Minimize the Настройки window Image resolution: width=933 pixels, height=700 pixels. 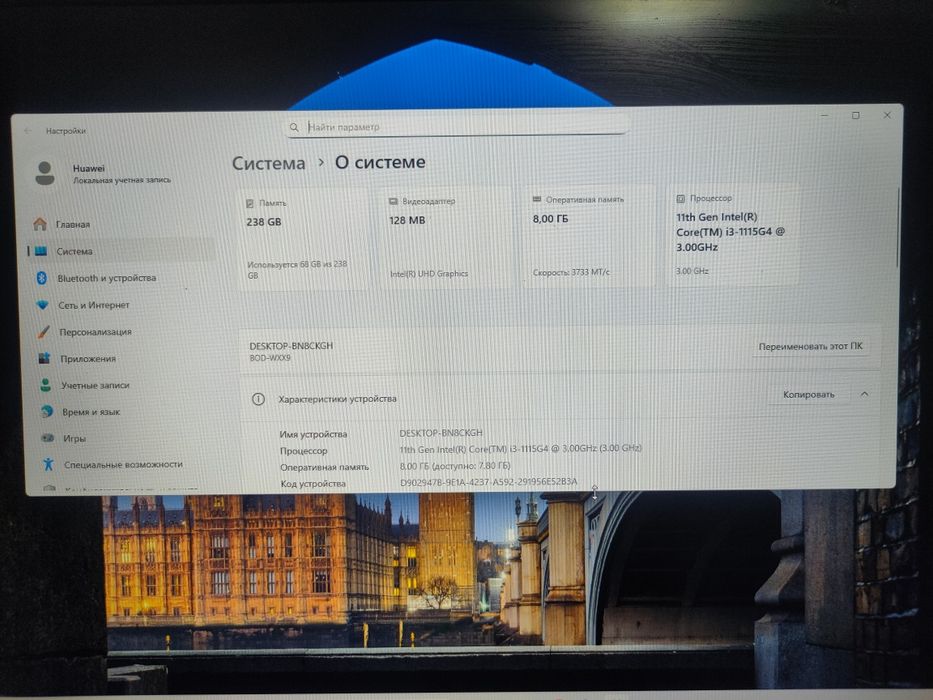point(825,115)
